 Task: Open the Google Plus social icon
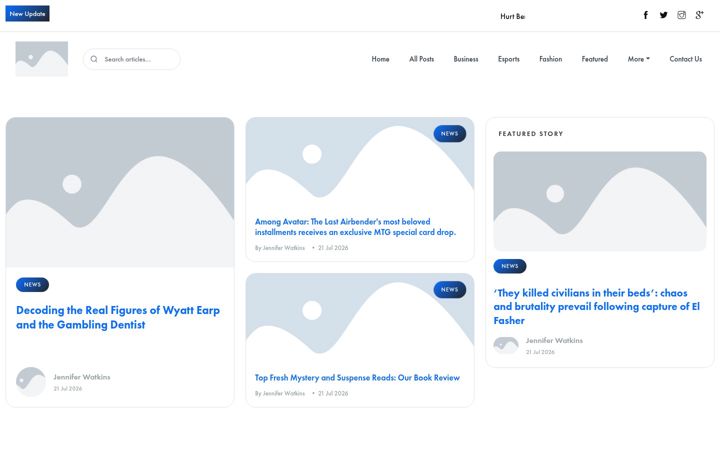[x=699, y=15]
